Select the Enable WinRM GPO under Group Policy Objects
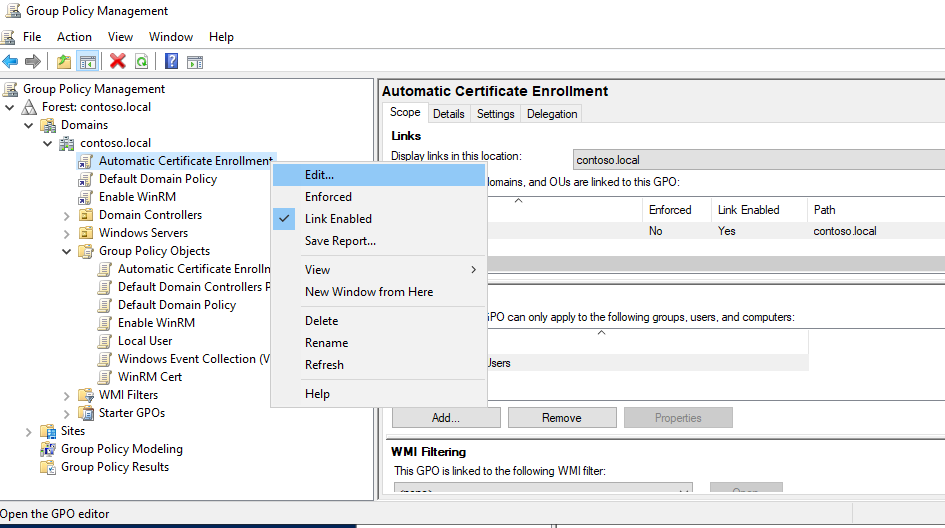Screen dimensions: 945x528 tap(156, 323)
